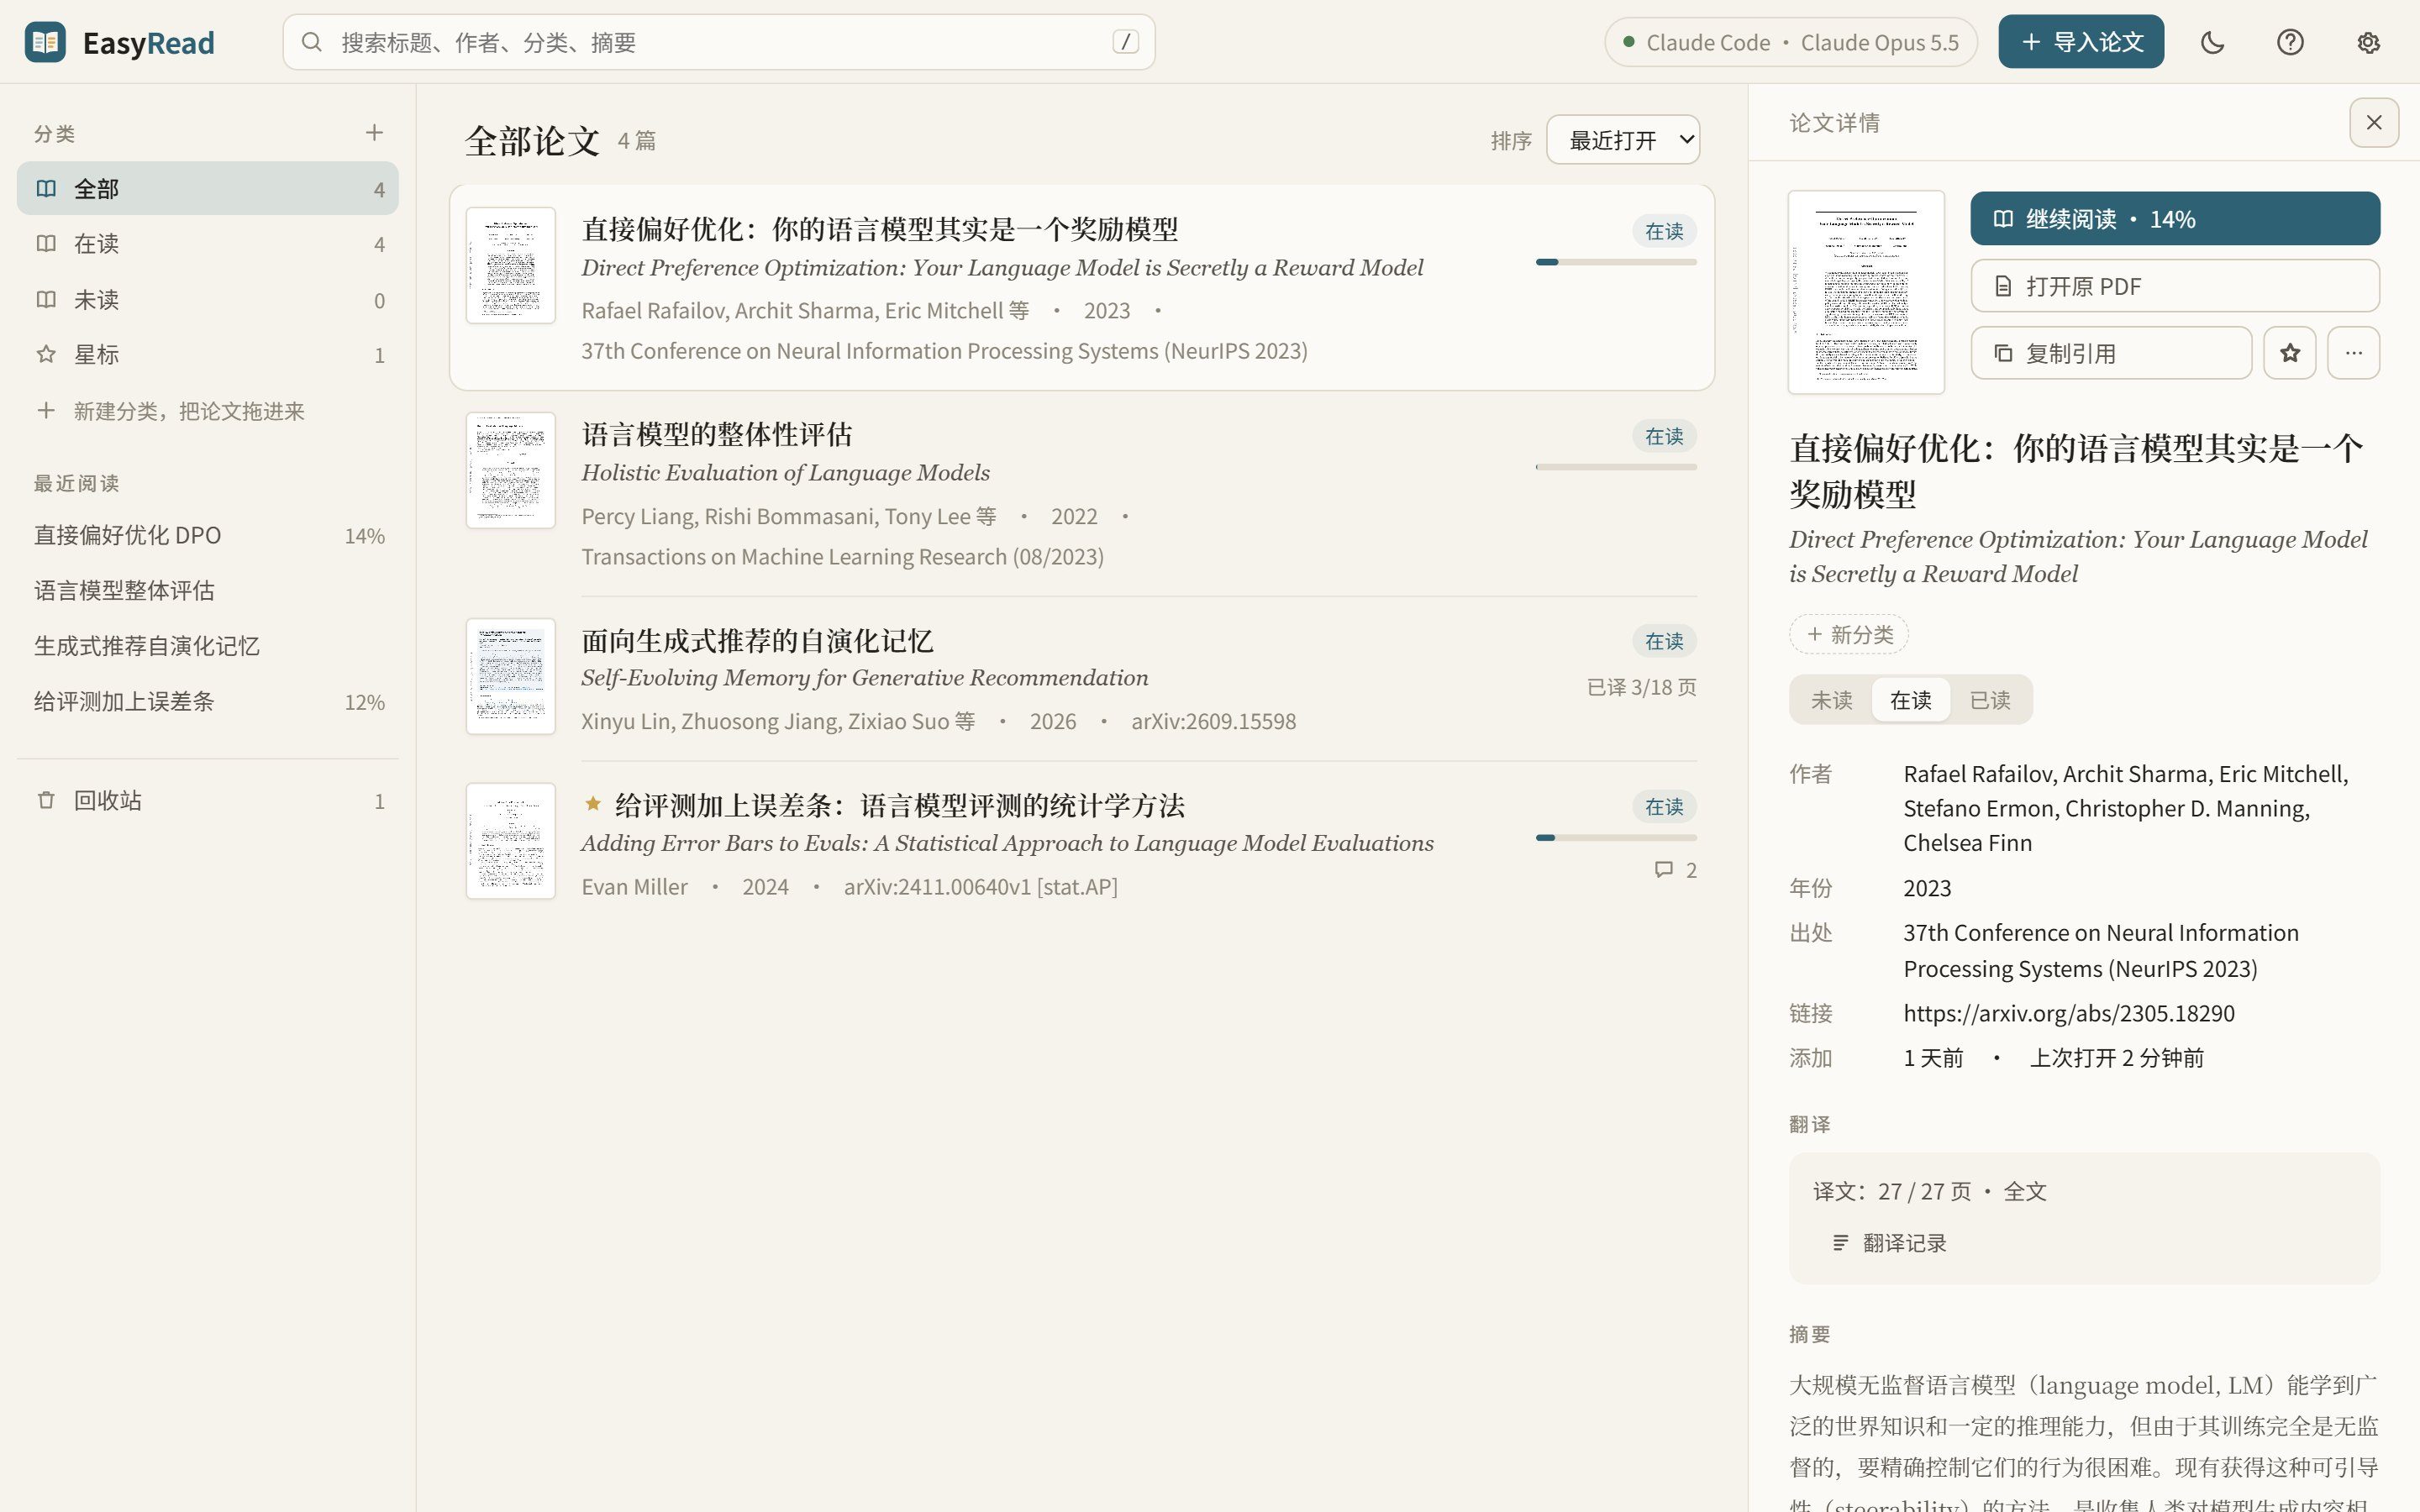Set reading status to 已读
This screenshot has height=1512, width=2420.
click(1990, 700)
